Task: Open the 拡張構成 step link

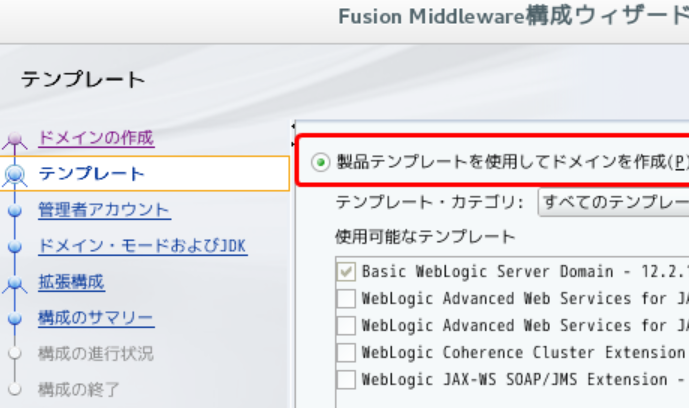Action: (x=71, y=282)
